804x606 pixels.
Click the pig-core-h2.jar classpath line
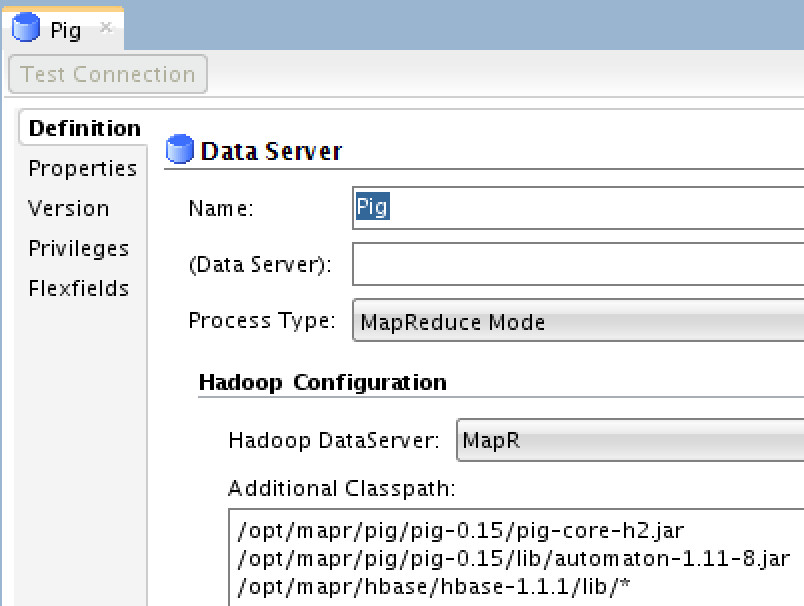(461, 531)
